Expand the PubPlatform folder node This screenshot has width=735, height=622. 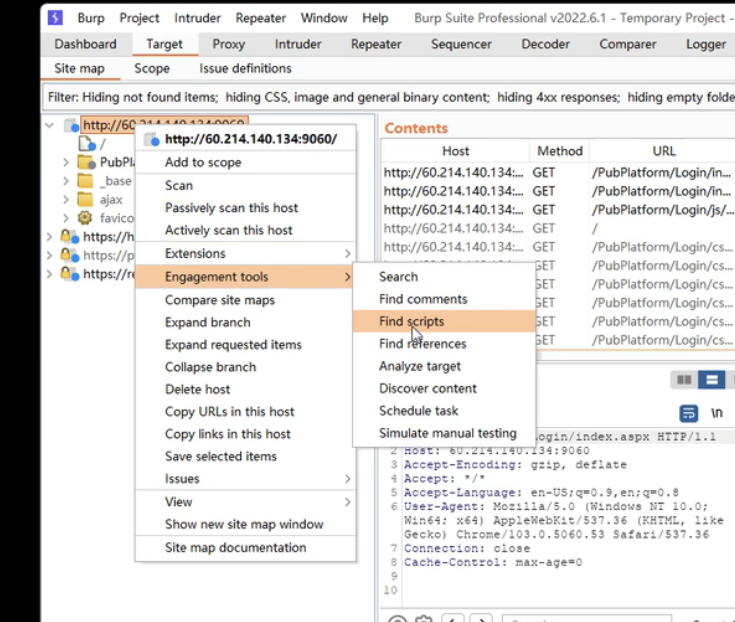pos(66,163)
